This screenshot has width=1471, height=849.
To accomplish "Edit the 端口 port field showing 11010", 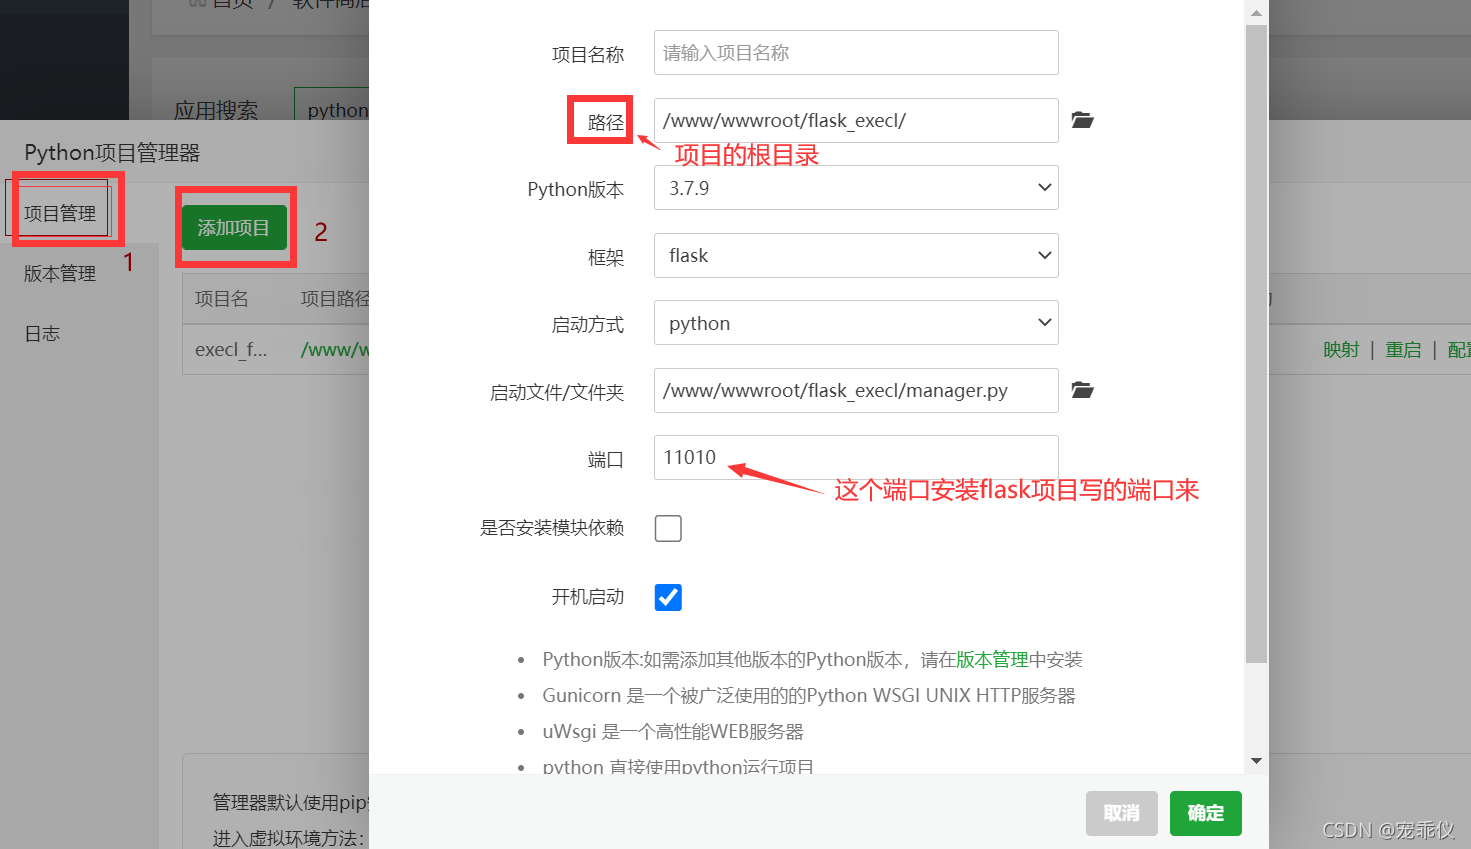I will pos(855,458).
